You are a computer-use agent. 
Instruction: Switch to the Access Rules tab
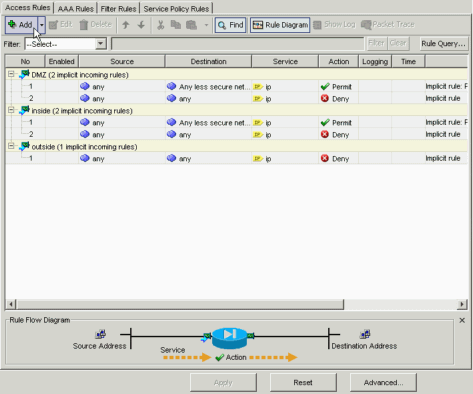(27, 8)
